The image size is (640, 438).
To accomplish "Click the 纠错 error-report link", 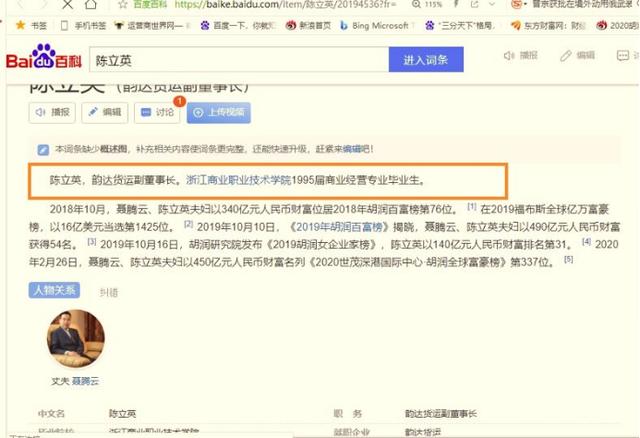I will (109, 292).
